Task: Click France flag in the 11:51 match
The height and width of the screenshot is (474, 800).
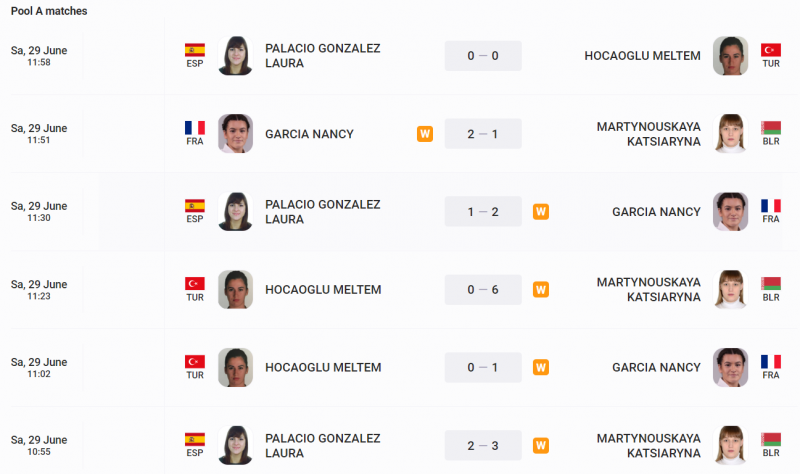Action: click(x=195, y=127)
